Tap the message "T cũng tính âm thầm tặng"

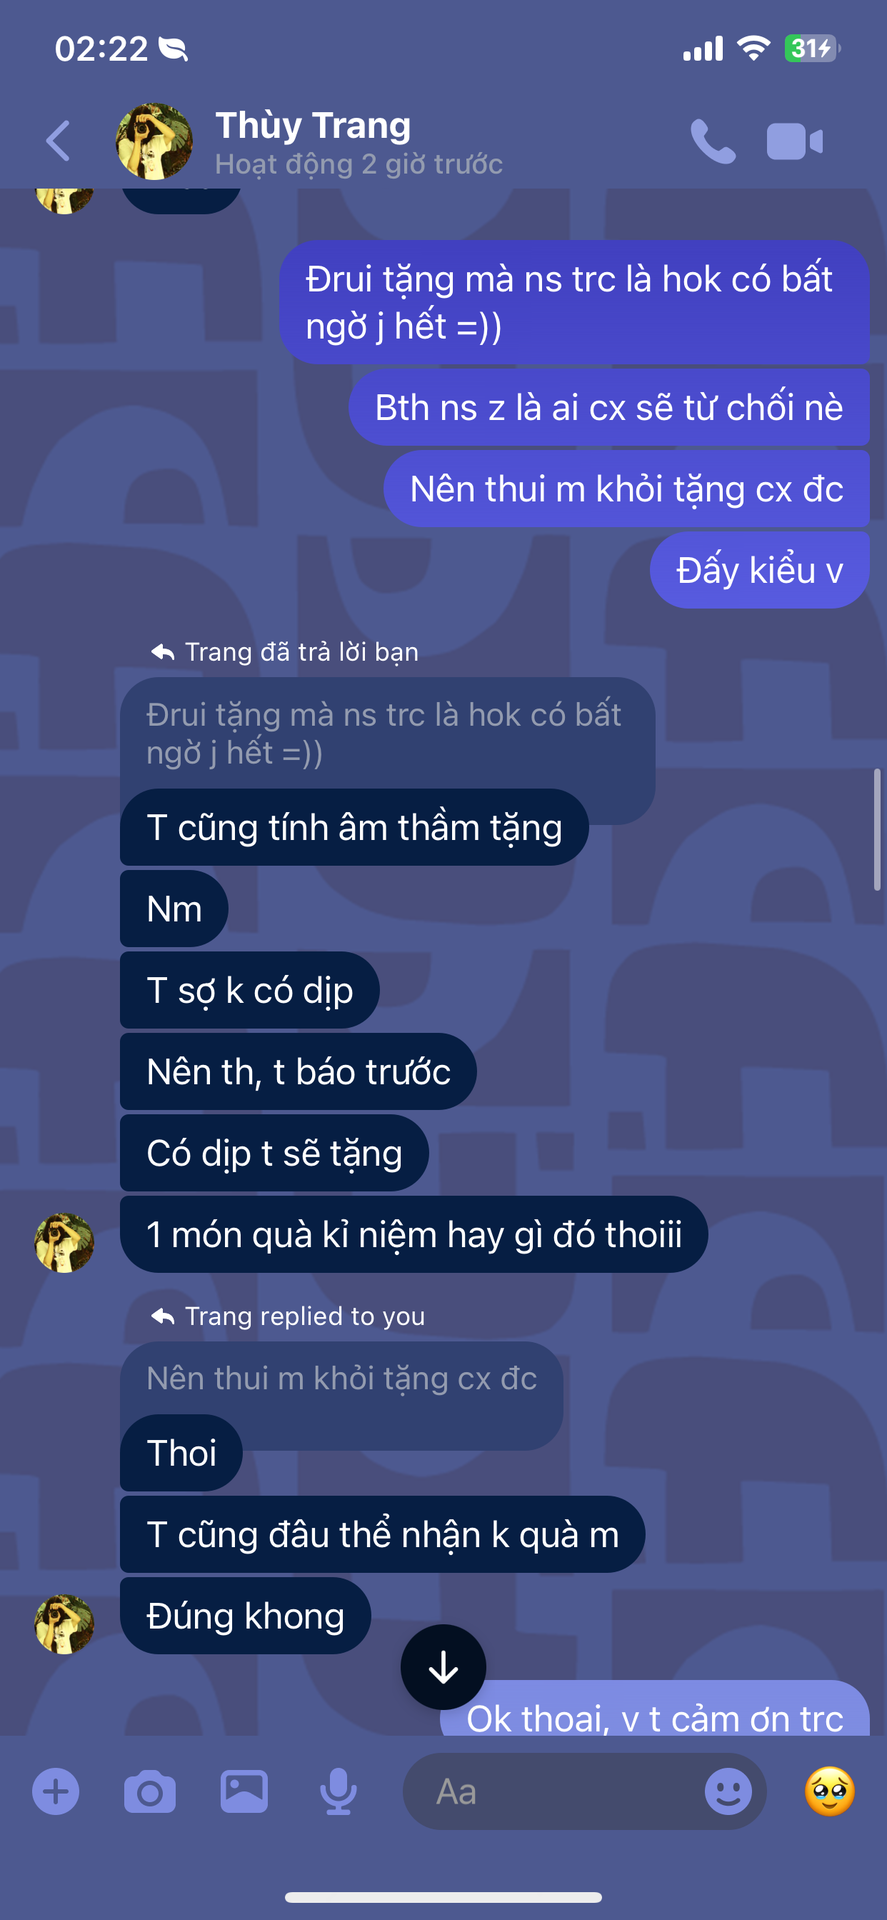[x=354, y=827]
